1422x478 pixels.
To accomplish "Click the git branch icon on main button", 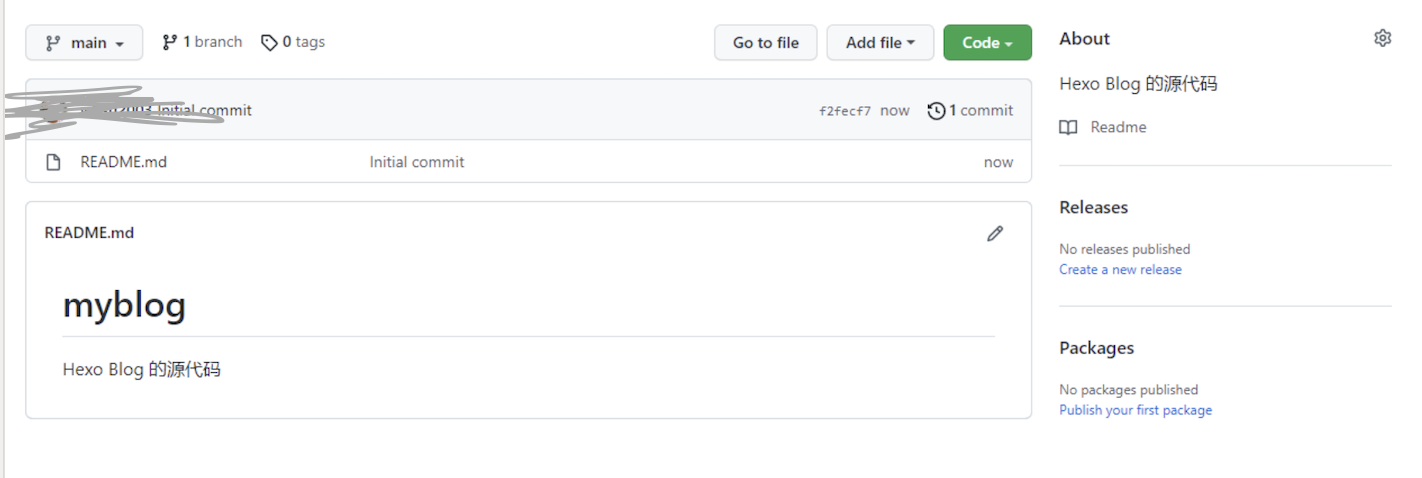I will click(53, 43).
